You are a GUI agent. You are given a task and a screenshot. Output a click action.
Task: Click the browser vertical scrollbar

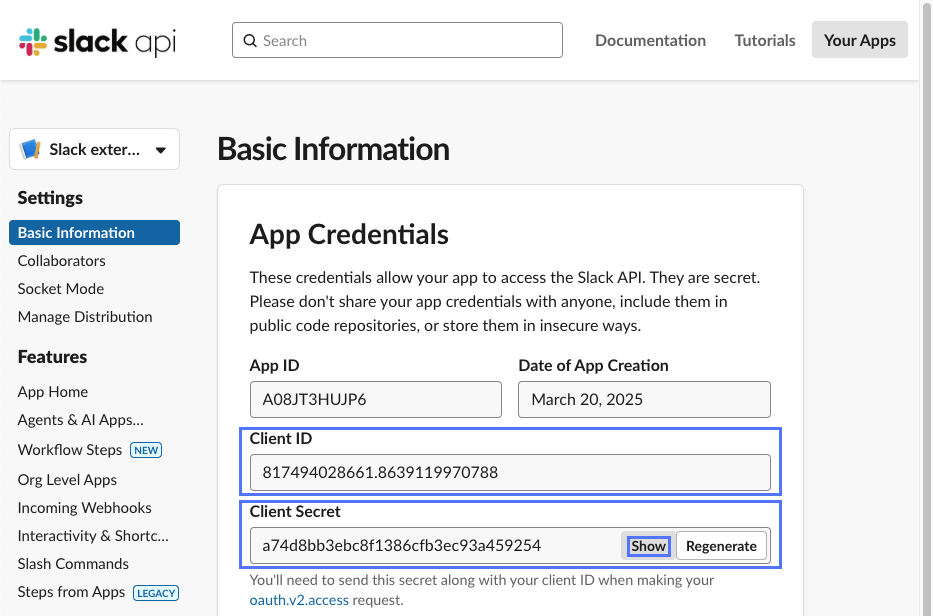pyautogui.click(x=926, y=308)
